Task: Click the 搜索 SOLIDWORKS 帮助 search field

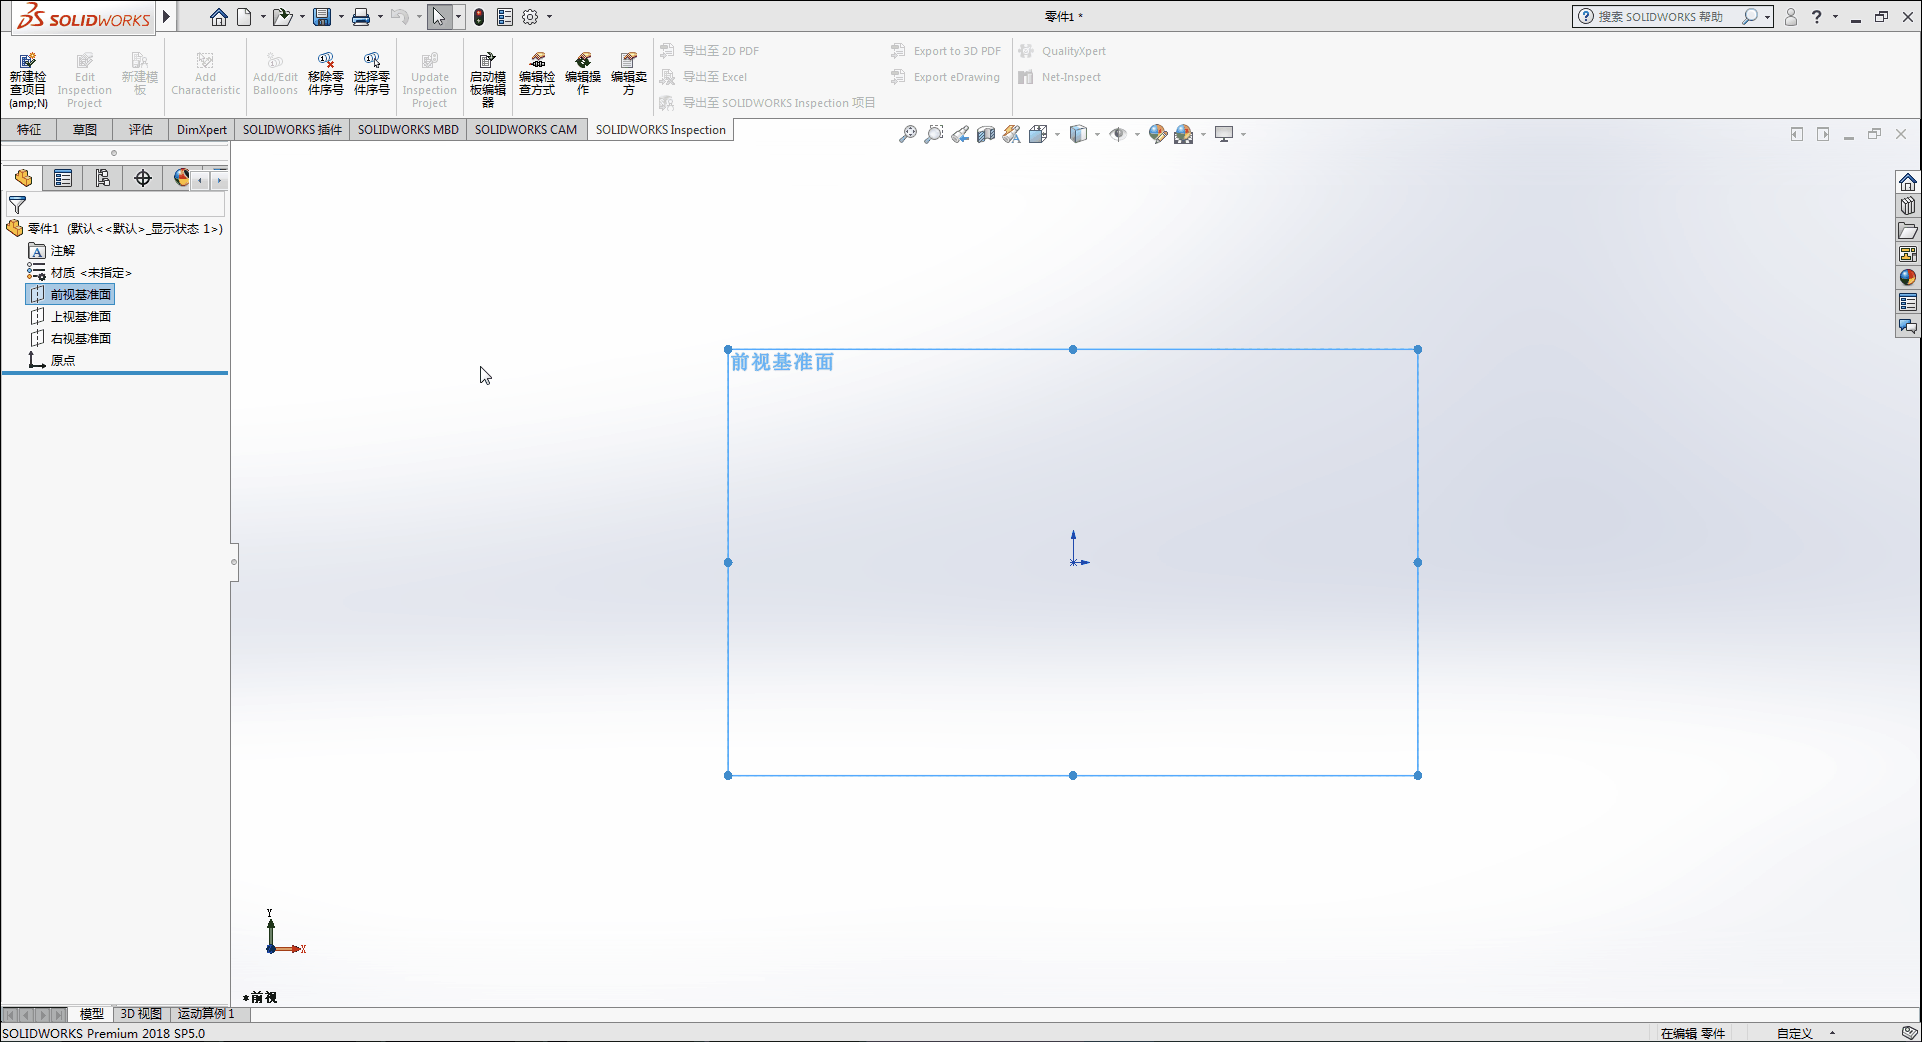Action: point(1660,17)
